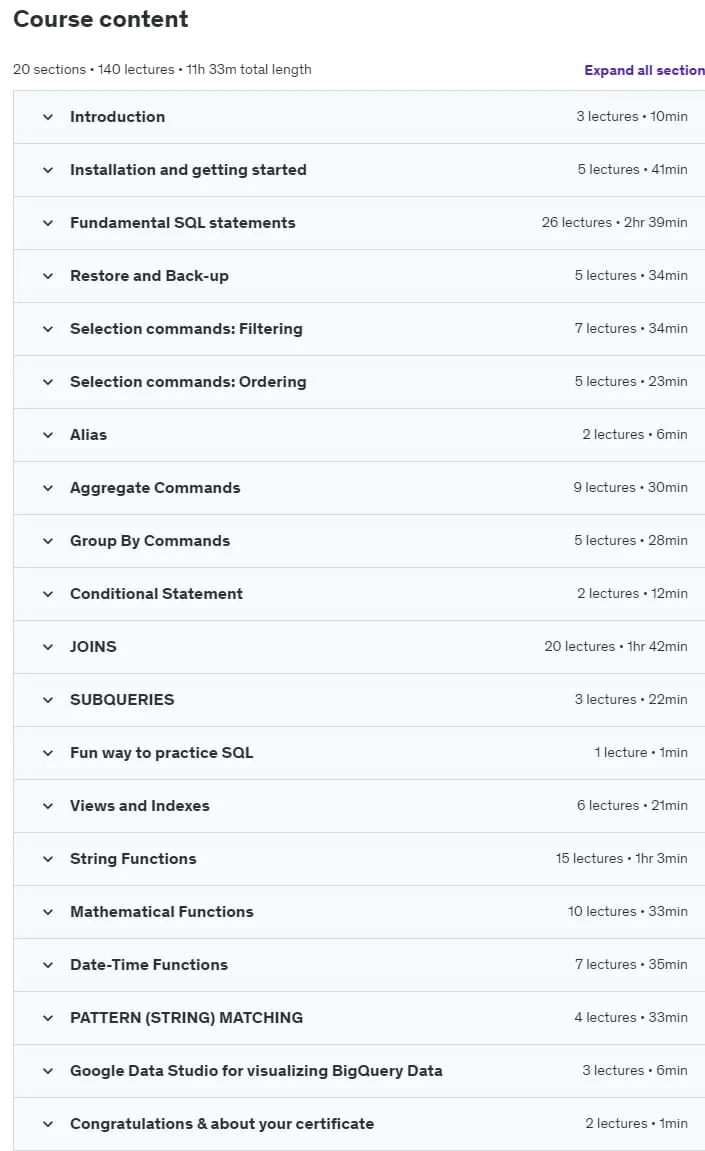This screenshot has height=1151, width=705.
Task: Click Expand all sections link
Action: [x=644, y=70]
